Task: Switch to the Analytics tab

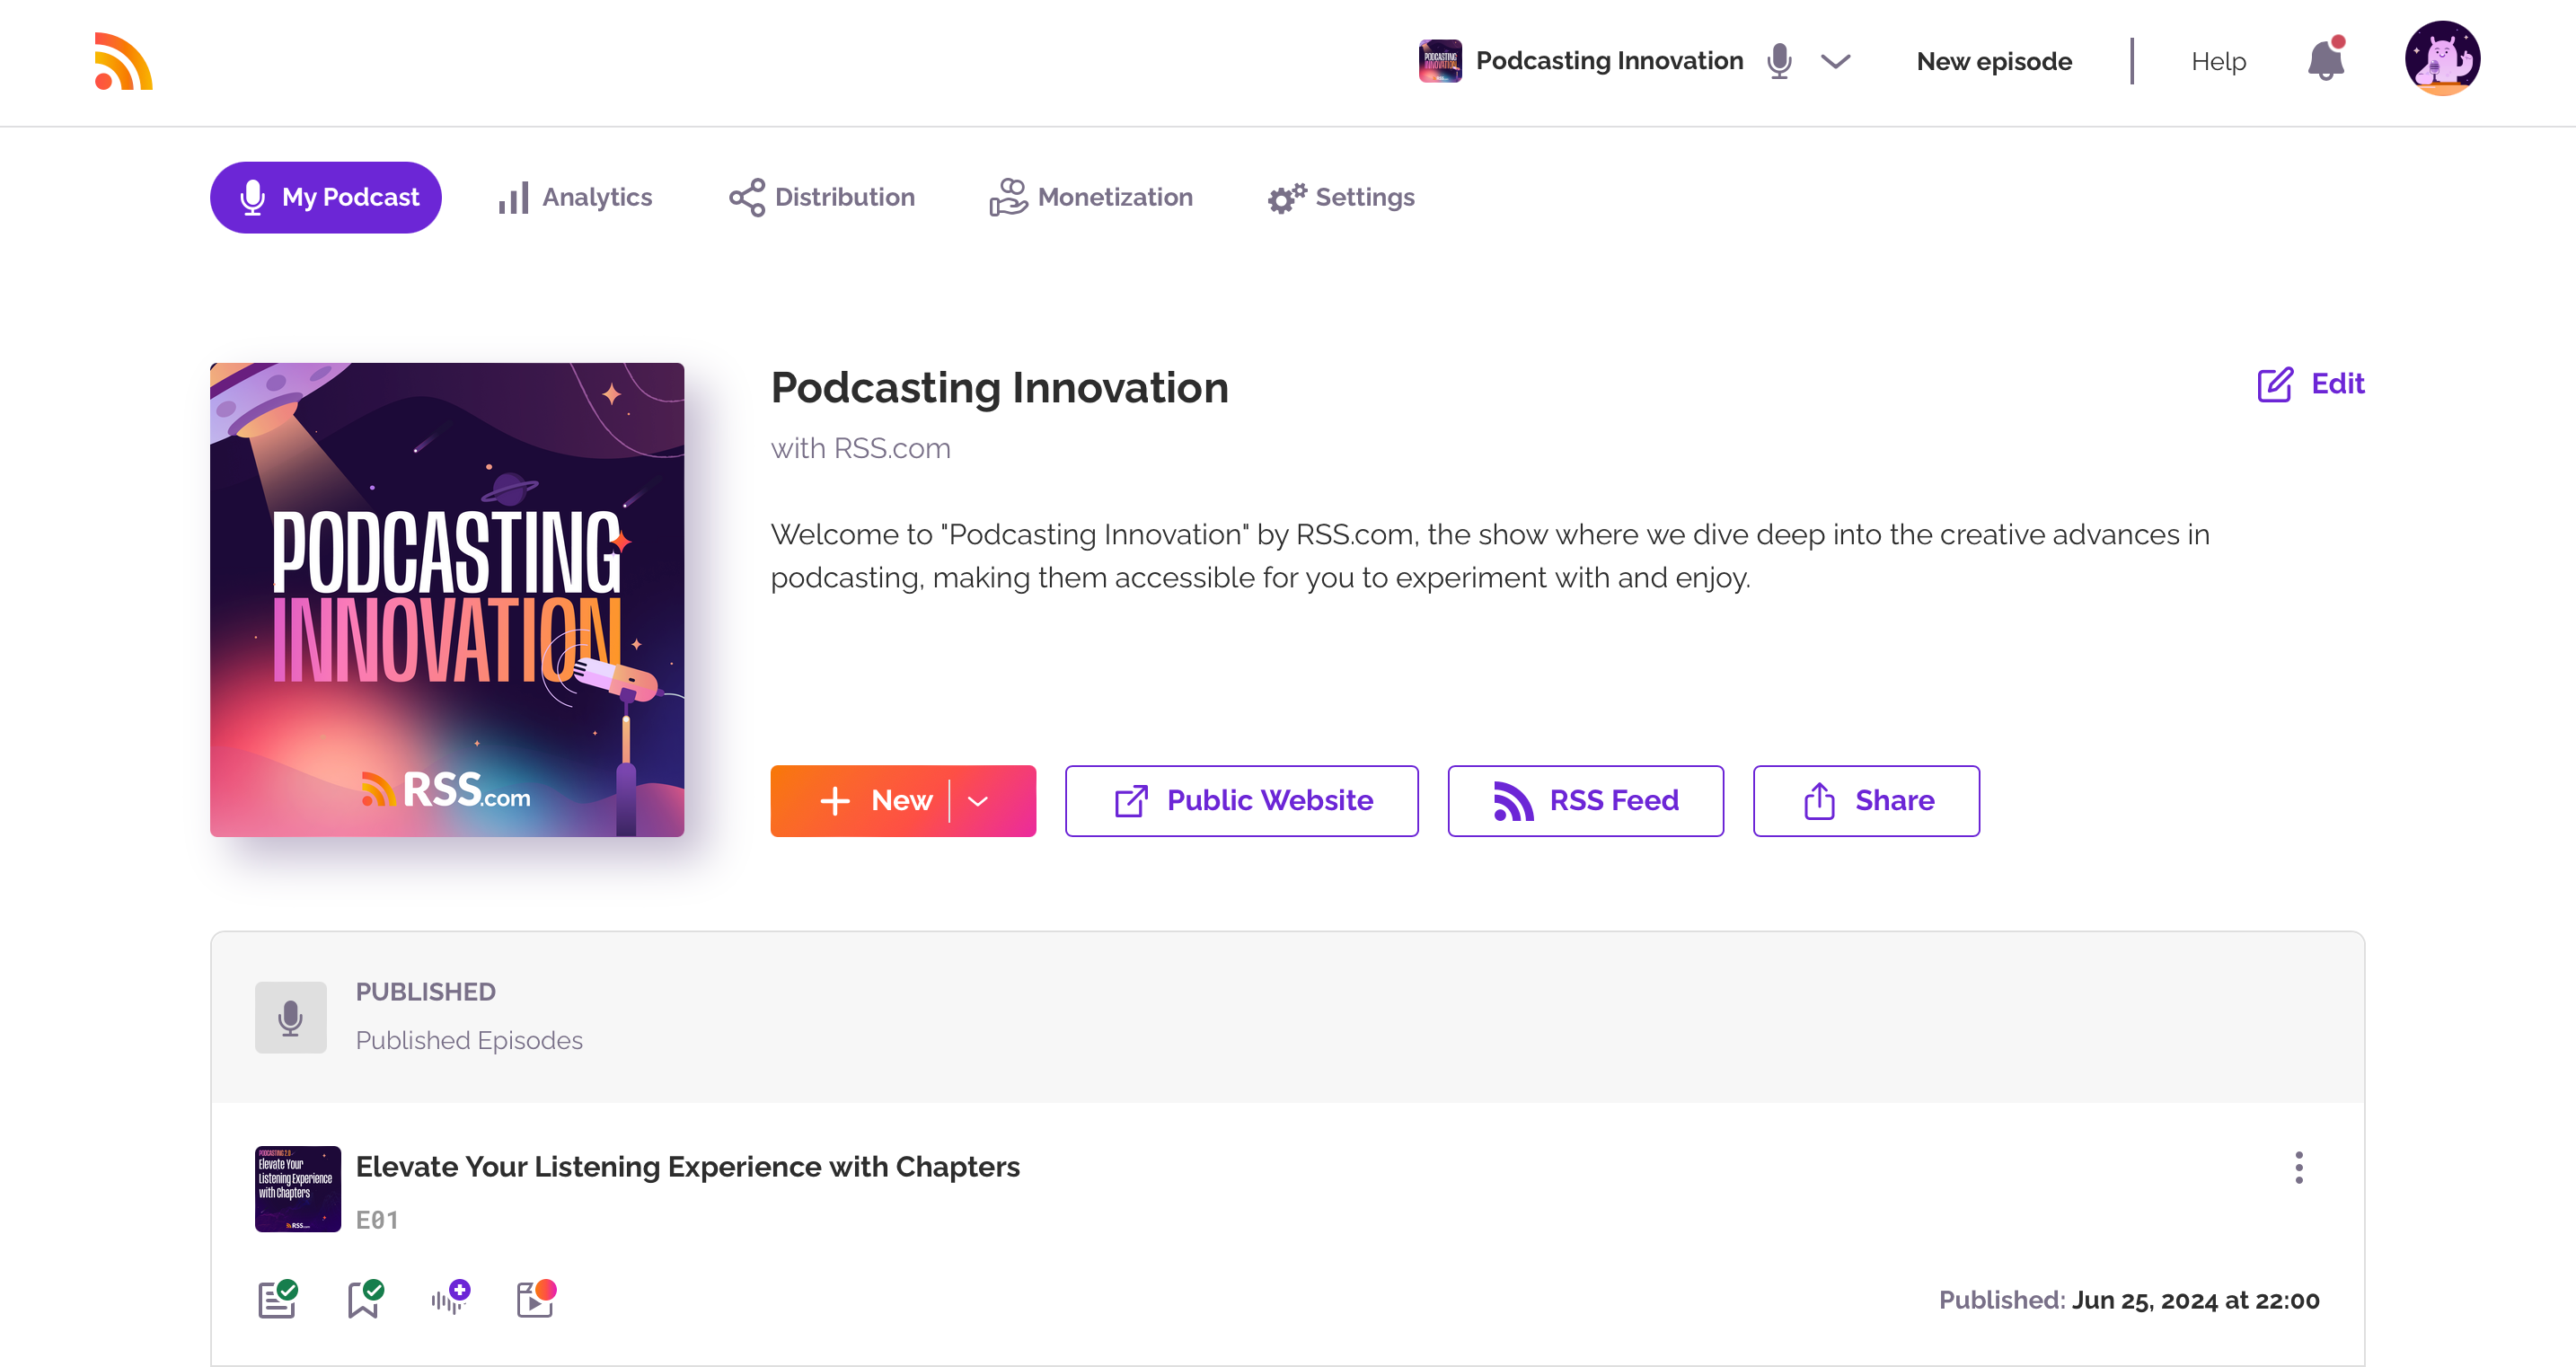Action: pos(575,197)
